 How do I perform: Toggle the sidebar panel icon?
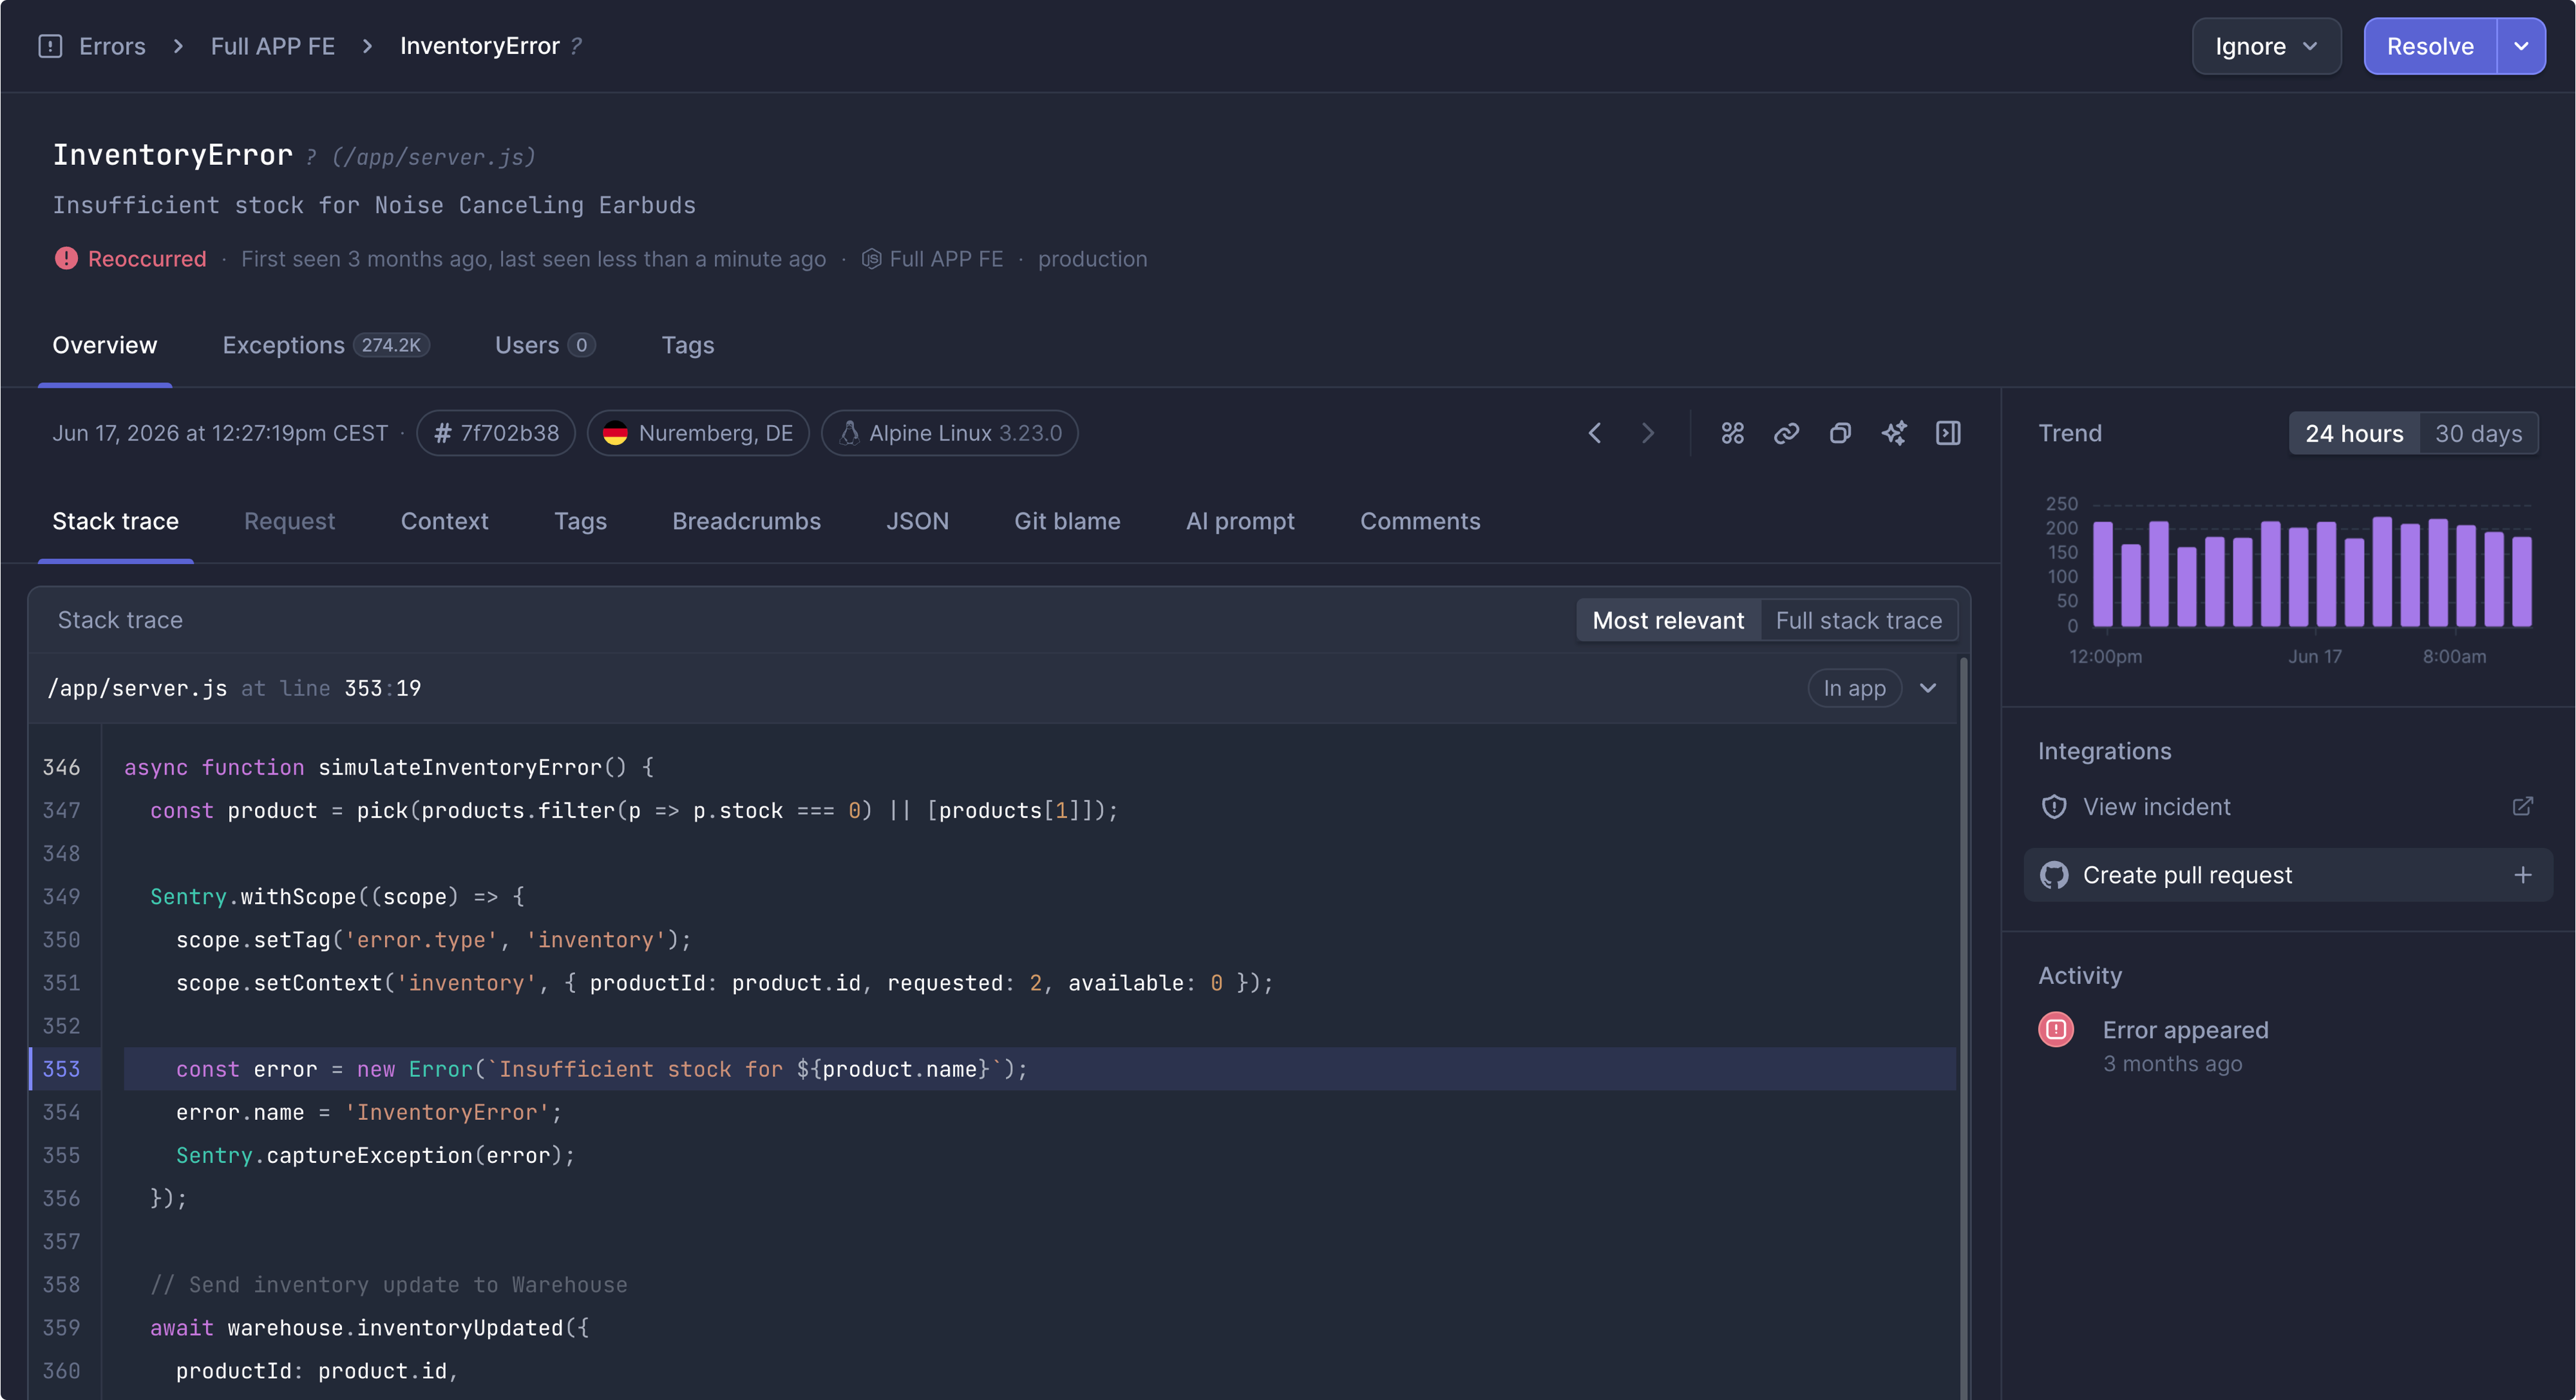click(x=1948, y=433)
